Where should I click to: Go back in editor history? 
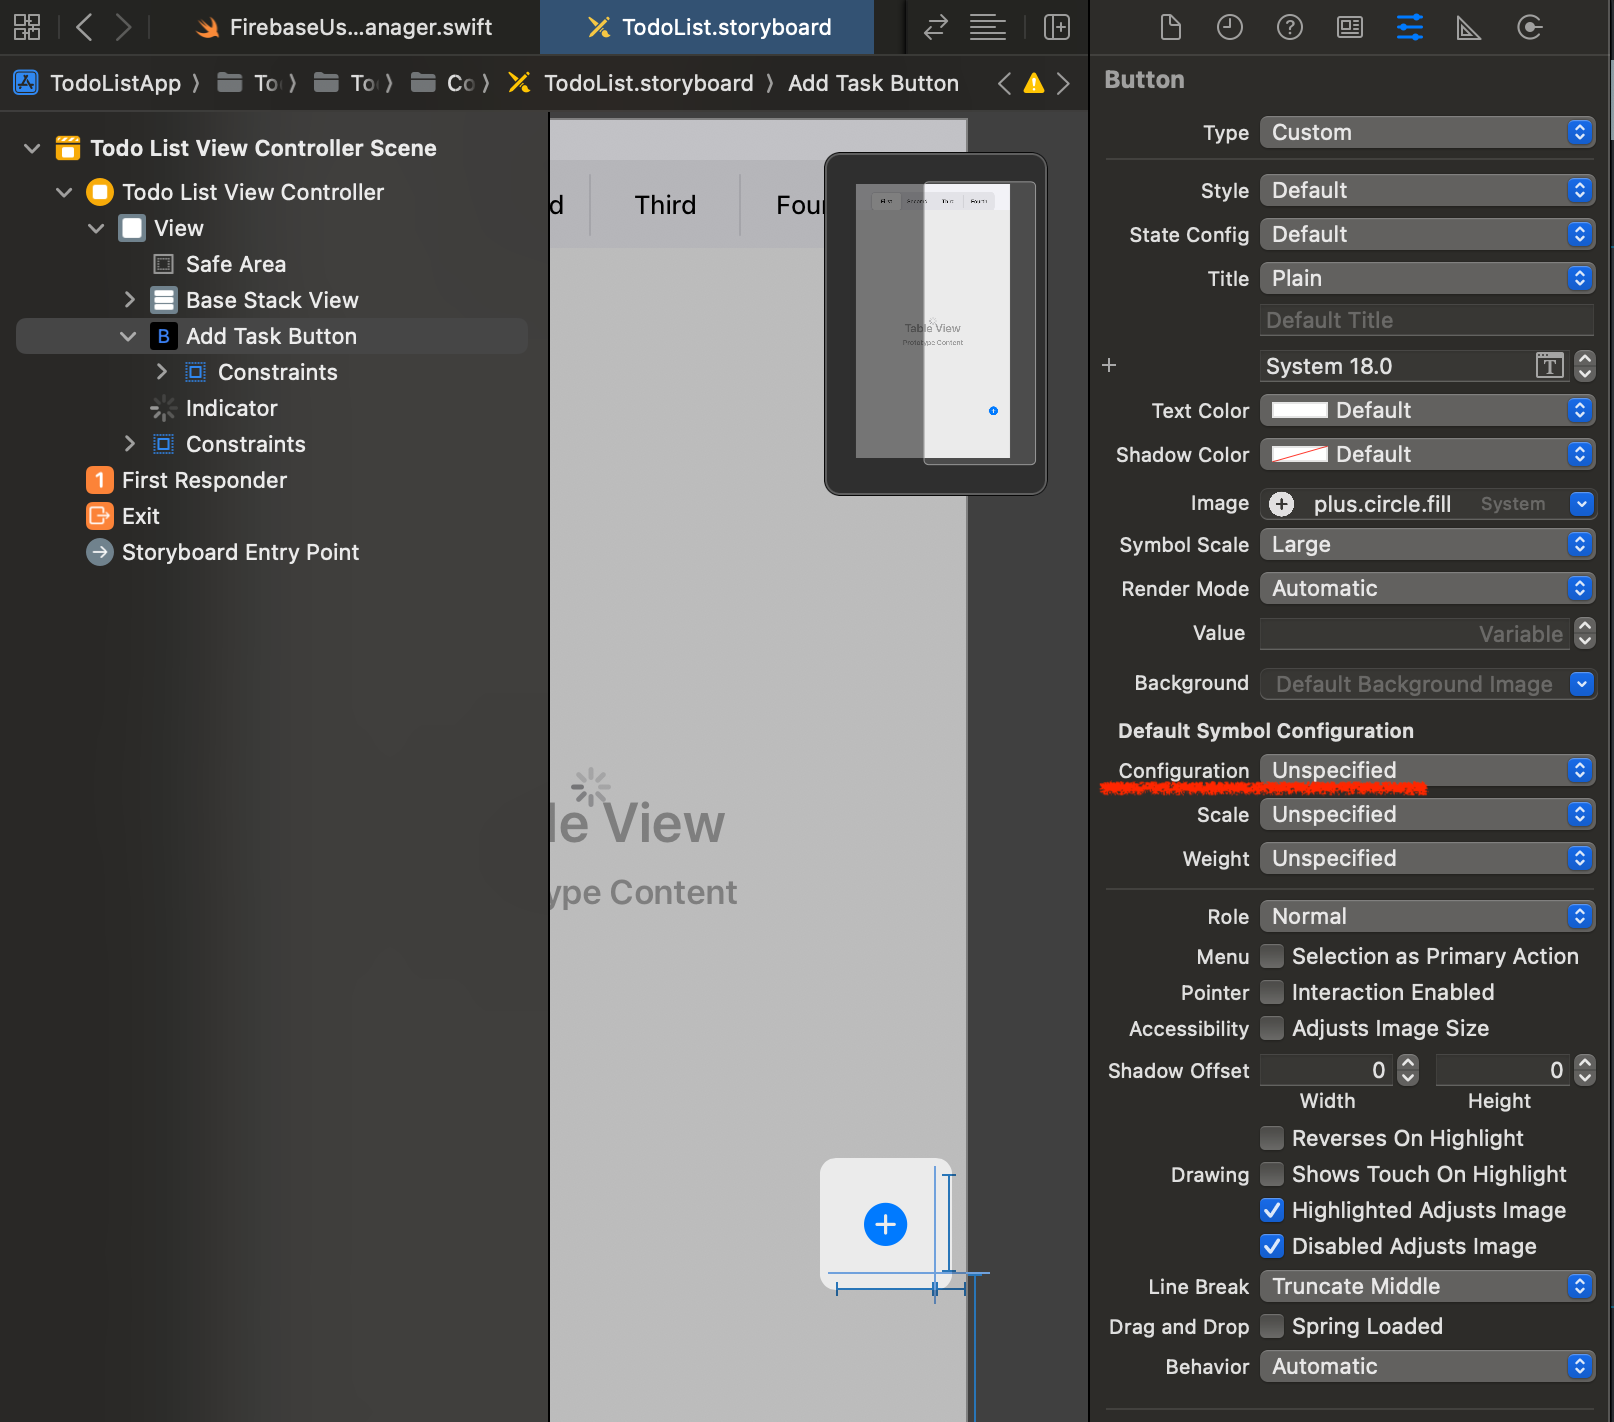tap(84, 27)
